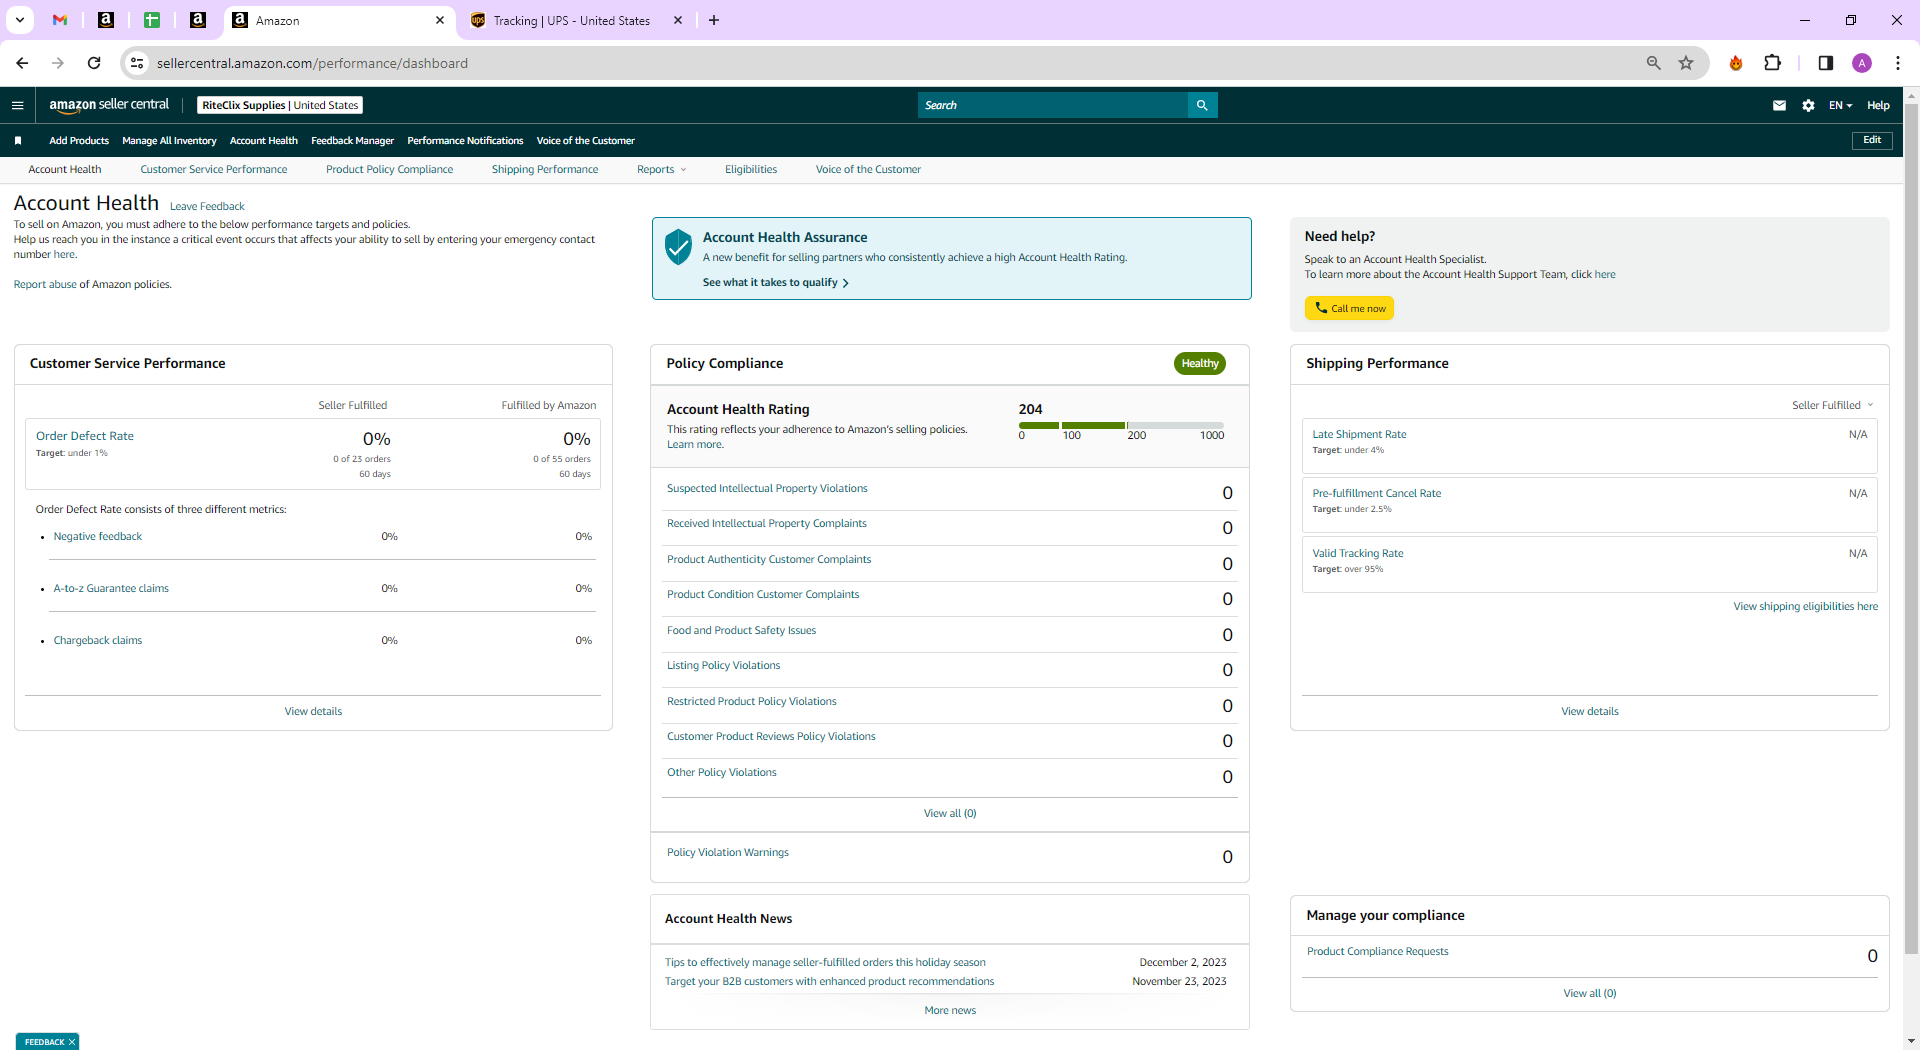Click the browser address bar URL
Screen dimensions: 1920x1050
point(312,63)
